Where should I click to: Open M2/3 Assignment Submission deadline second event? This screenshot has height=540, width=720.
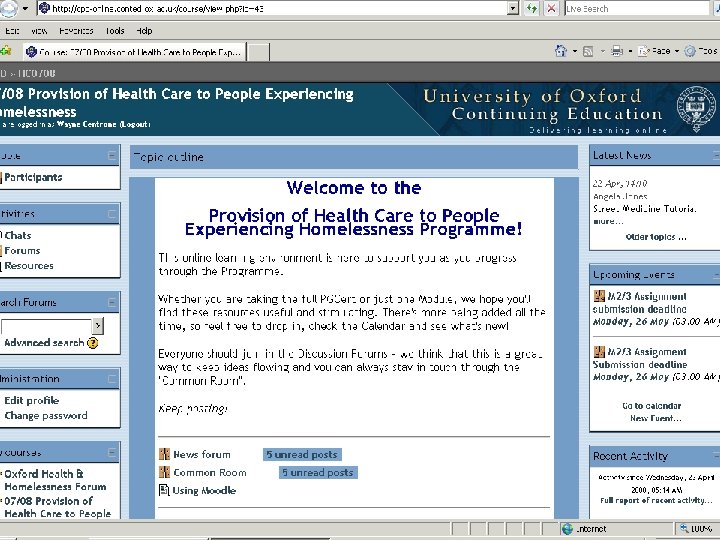tap(640, 358)
